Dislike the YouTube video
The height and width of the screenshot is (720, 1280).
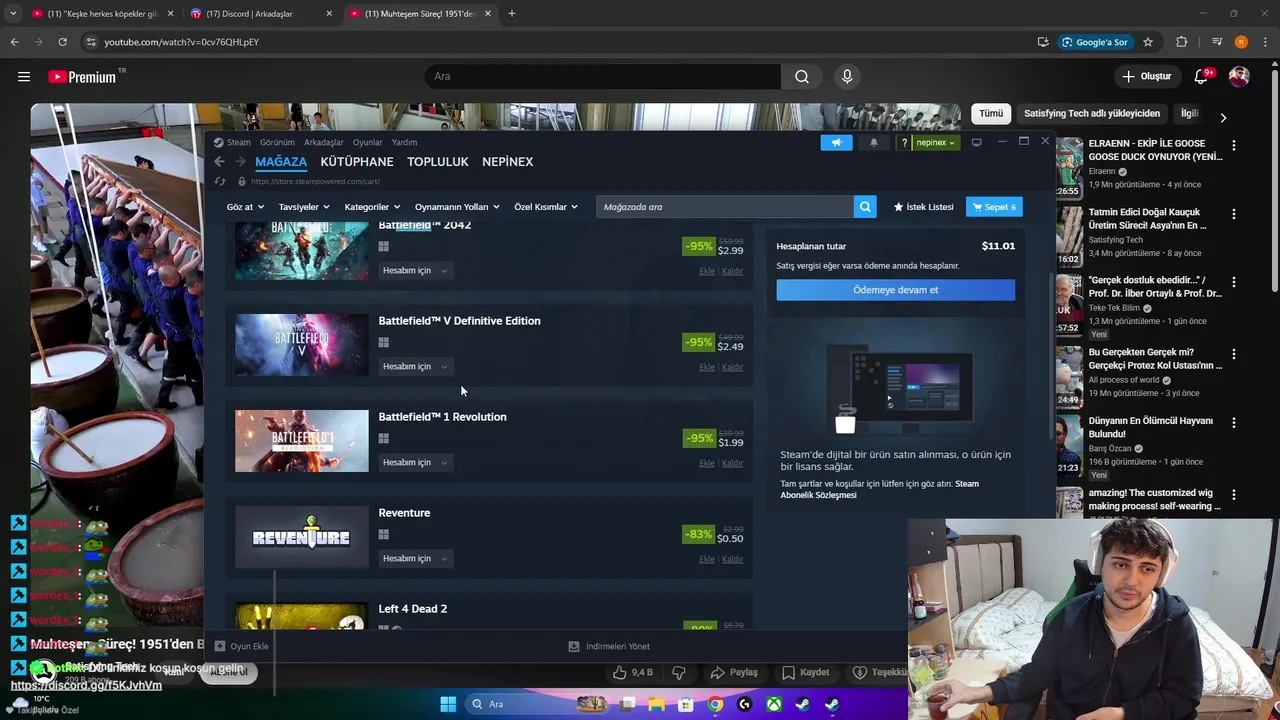[679, 672]
